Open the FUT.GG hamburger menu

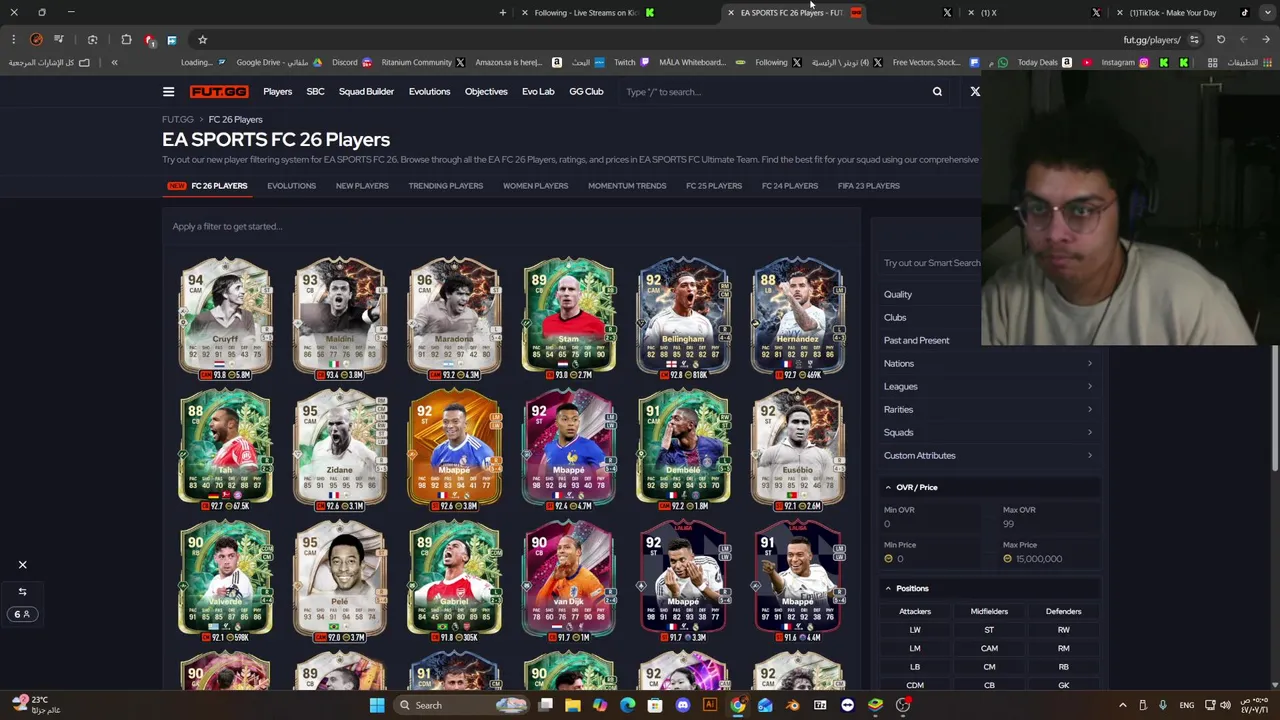(168, 92)
